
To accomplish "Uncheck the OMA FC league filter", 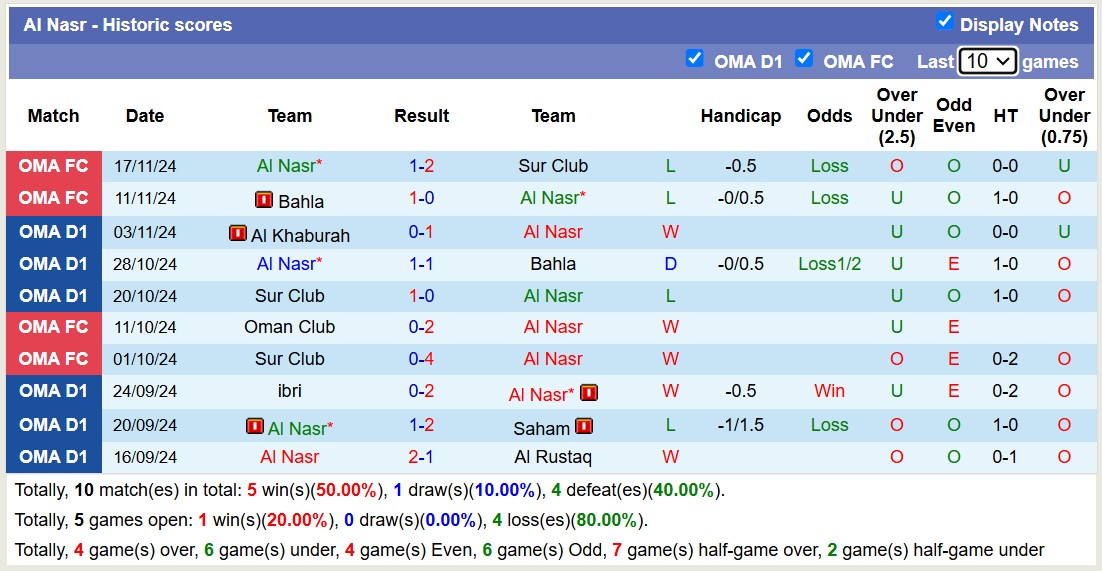I will 803,59.
